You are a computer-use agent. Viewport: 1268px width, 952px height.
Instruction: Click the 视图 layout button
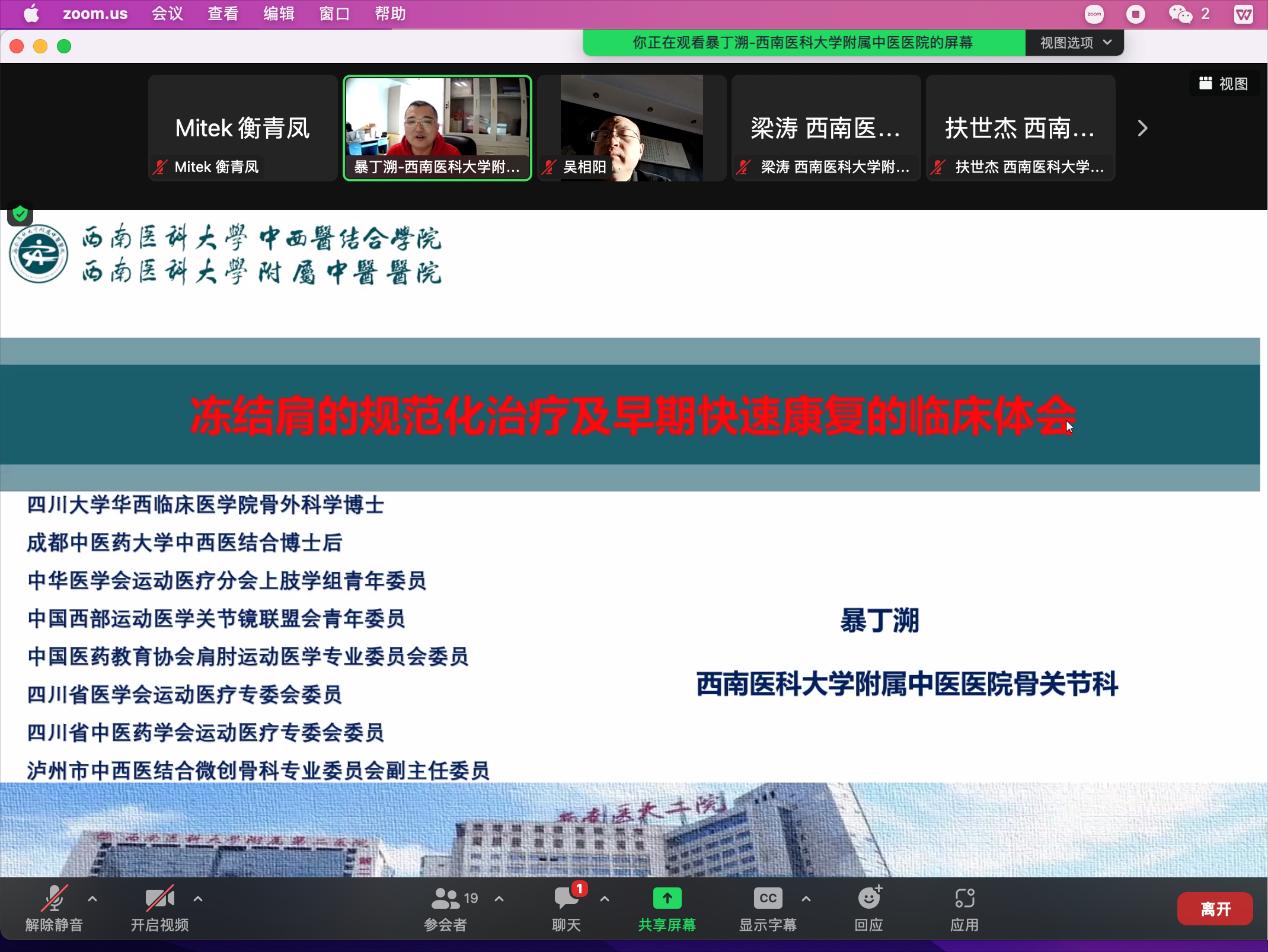(1224, 84)
